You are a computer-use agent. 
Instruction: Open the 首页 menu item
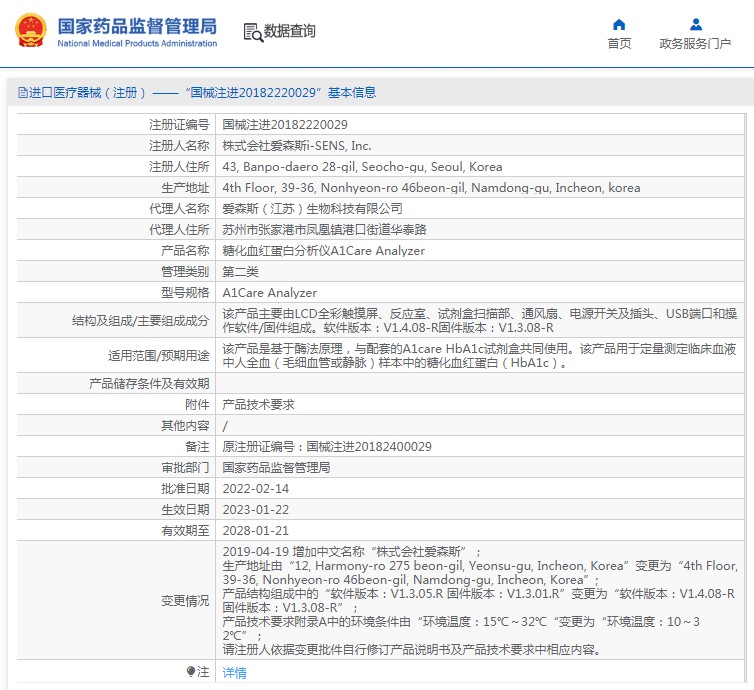(619, 43)
